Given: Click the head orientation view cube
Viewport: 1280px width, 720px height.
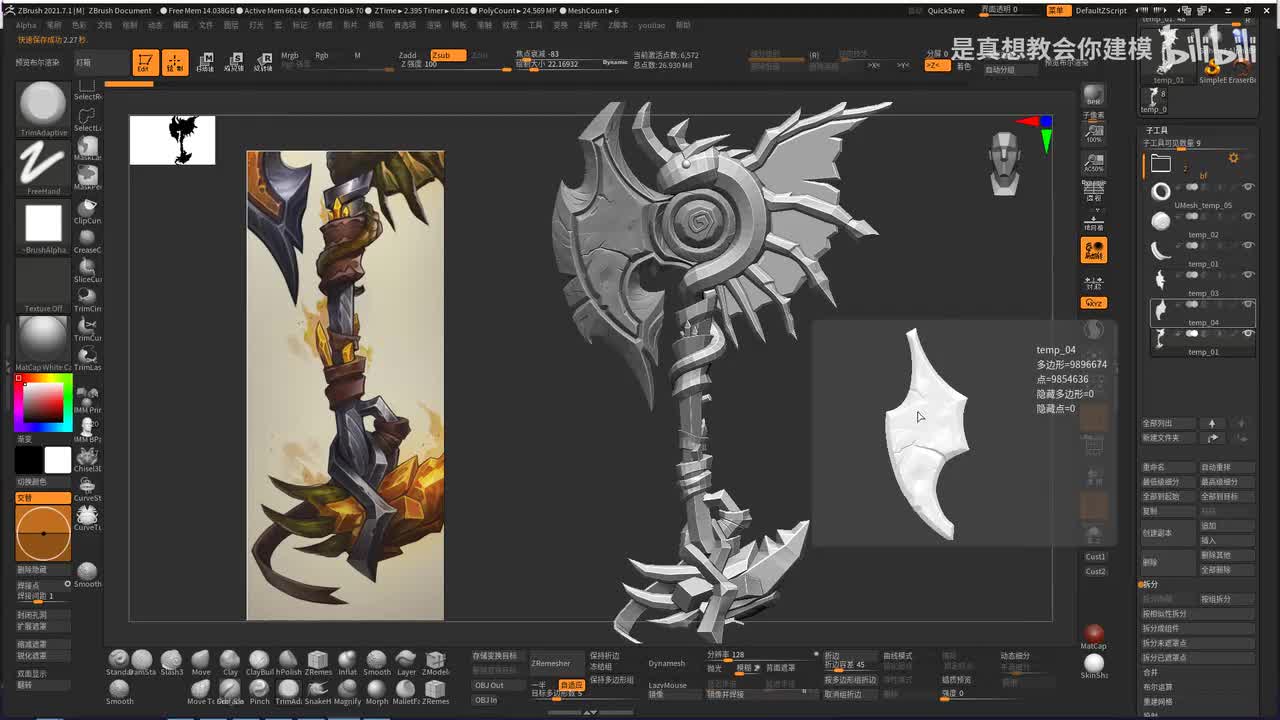Looking at the screenshot, I should click(x=1005, y=164).
